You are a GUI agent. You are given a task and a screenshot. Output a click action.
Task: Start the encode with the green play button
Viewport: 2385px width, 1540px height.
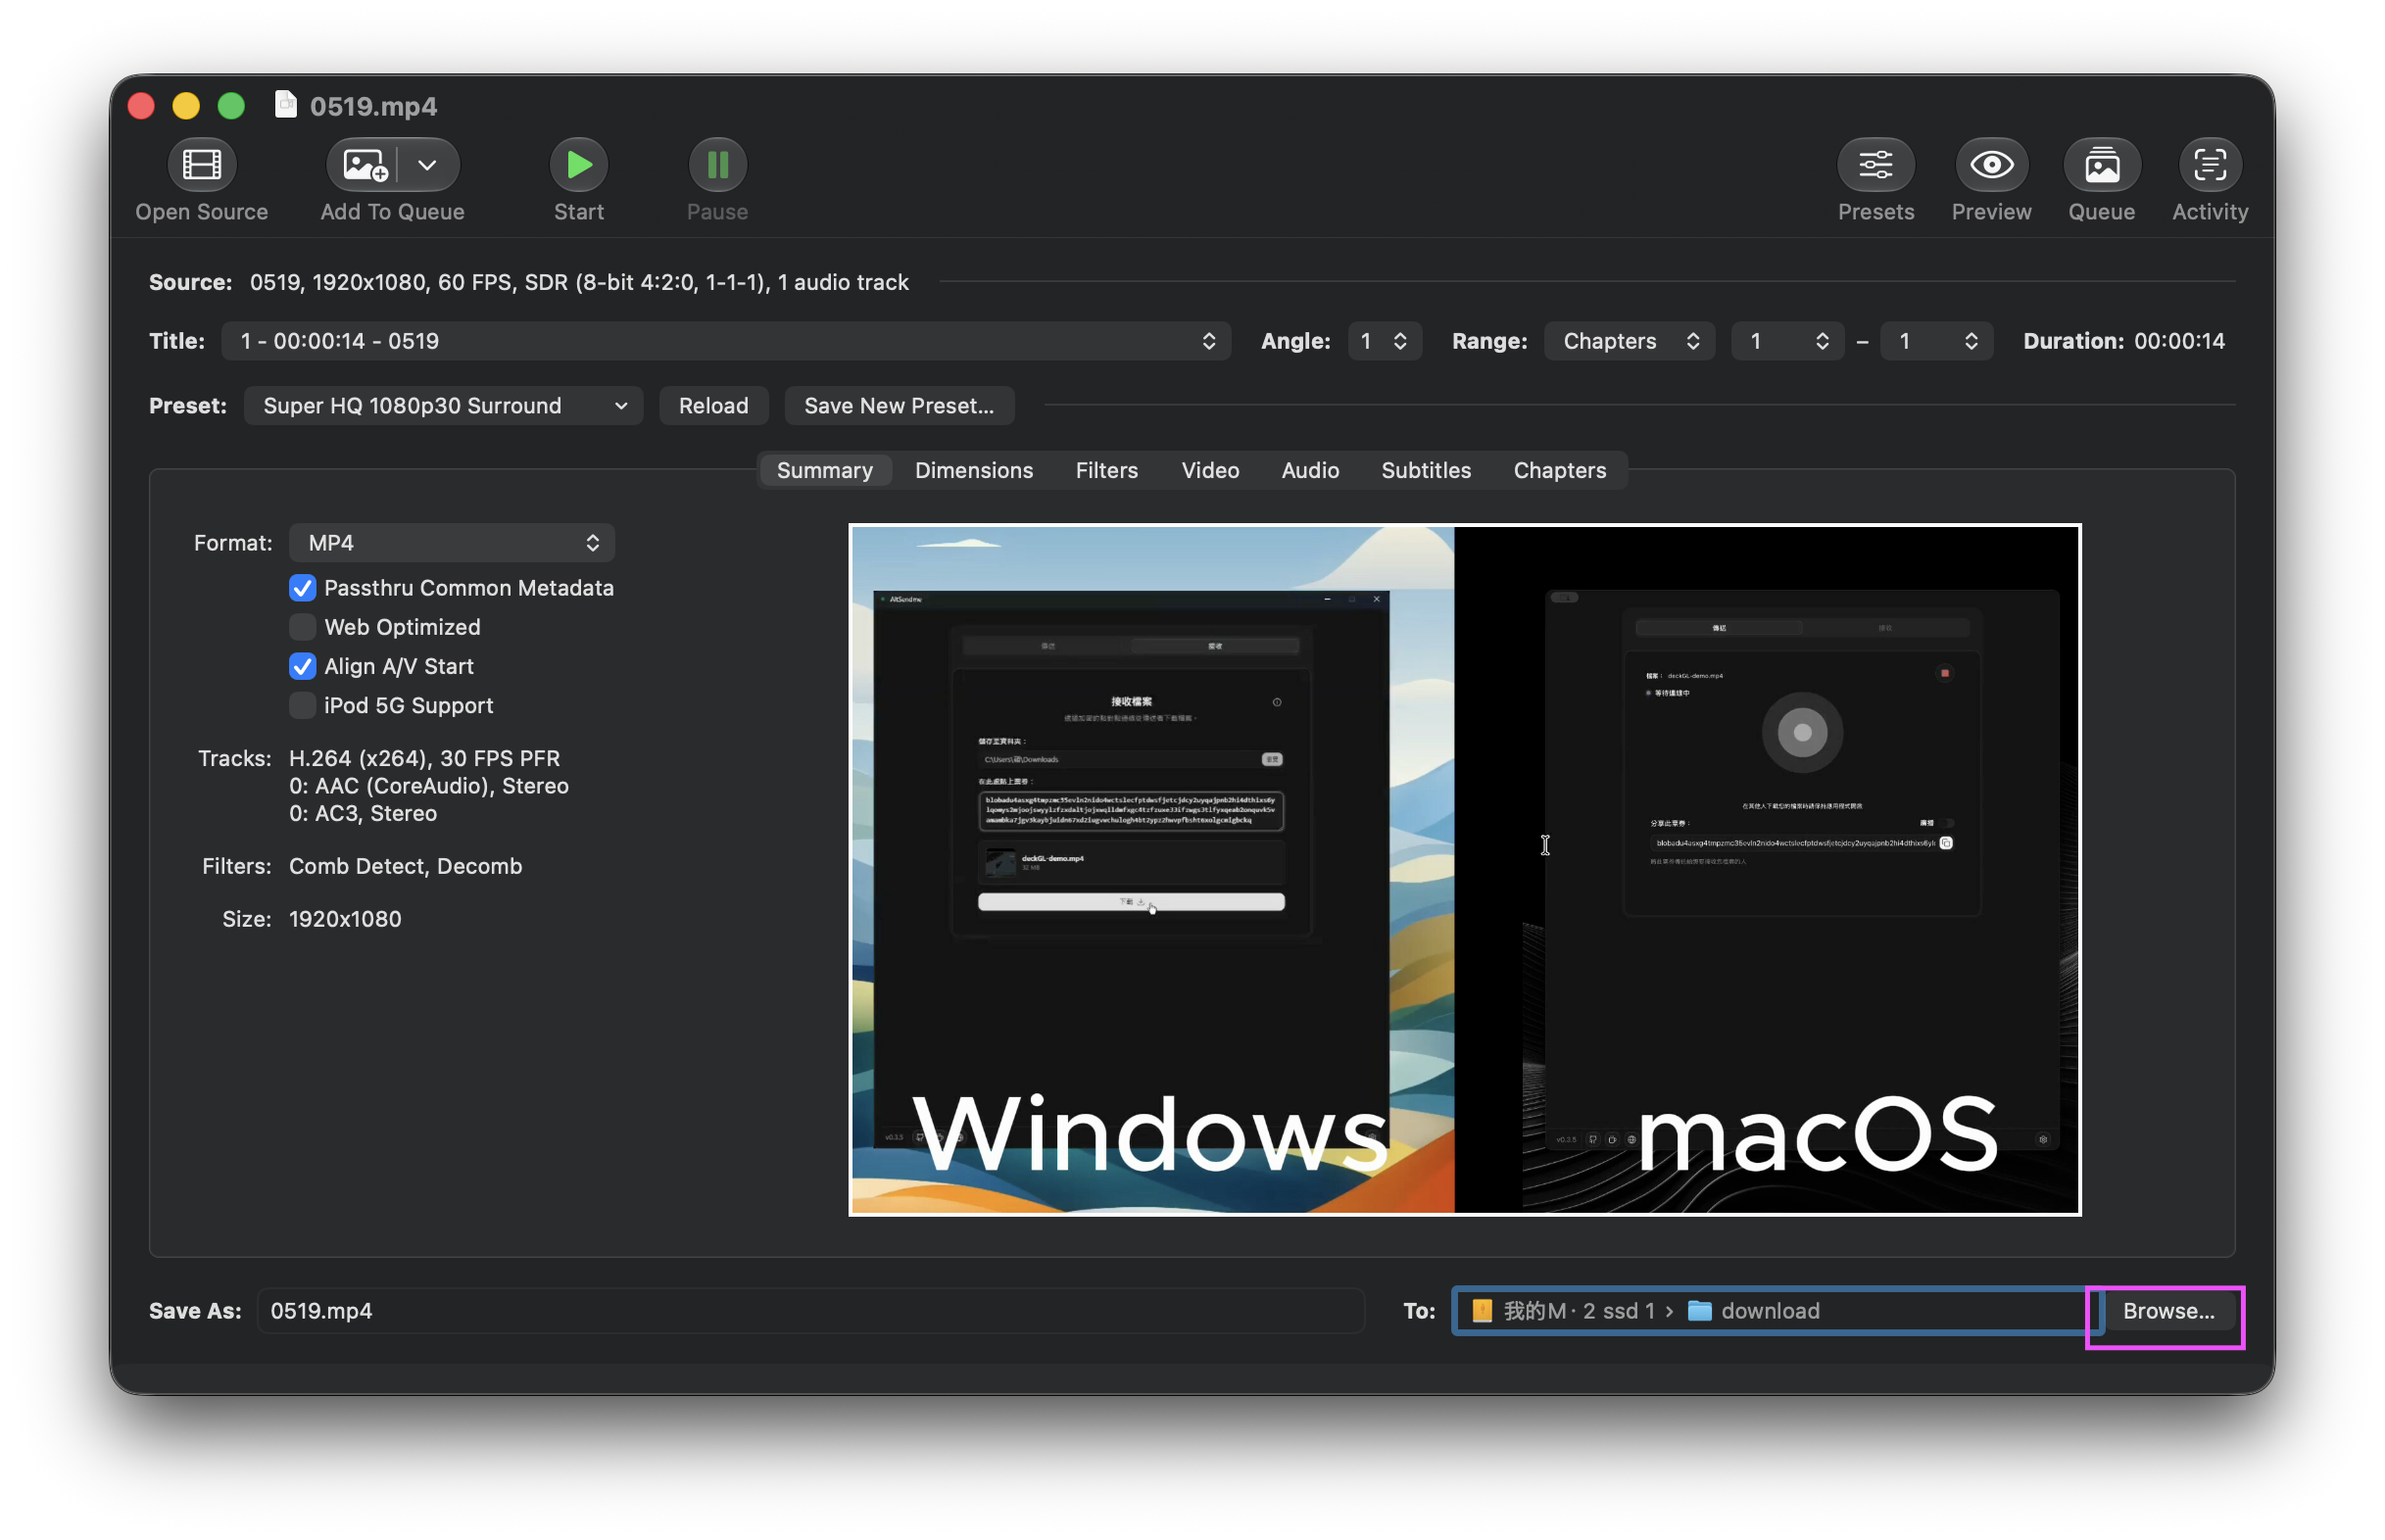578,164
